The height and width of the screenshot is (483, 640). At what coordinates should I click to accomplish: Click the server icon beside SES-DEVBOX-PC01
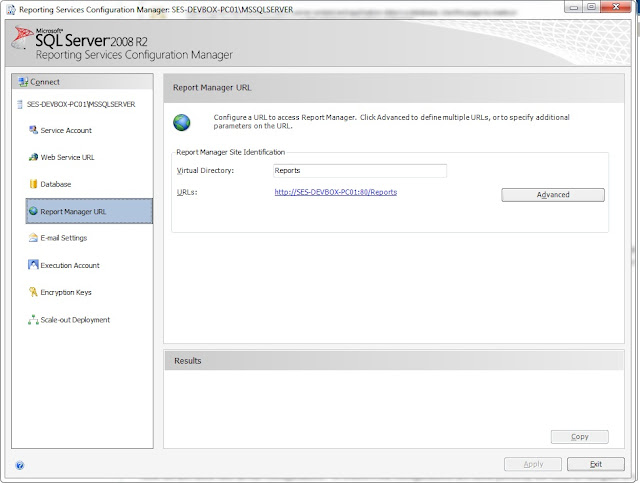20,105
